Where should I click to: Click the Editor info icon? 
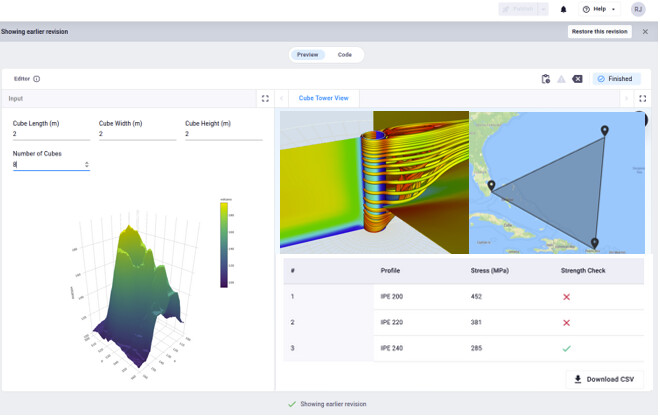[x=37, y=79]
